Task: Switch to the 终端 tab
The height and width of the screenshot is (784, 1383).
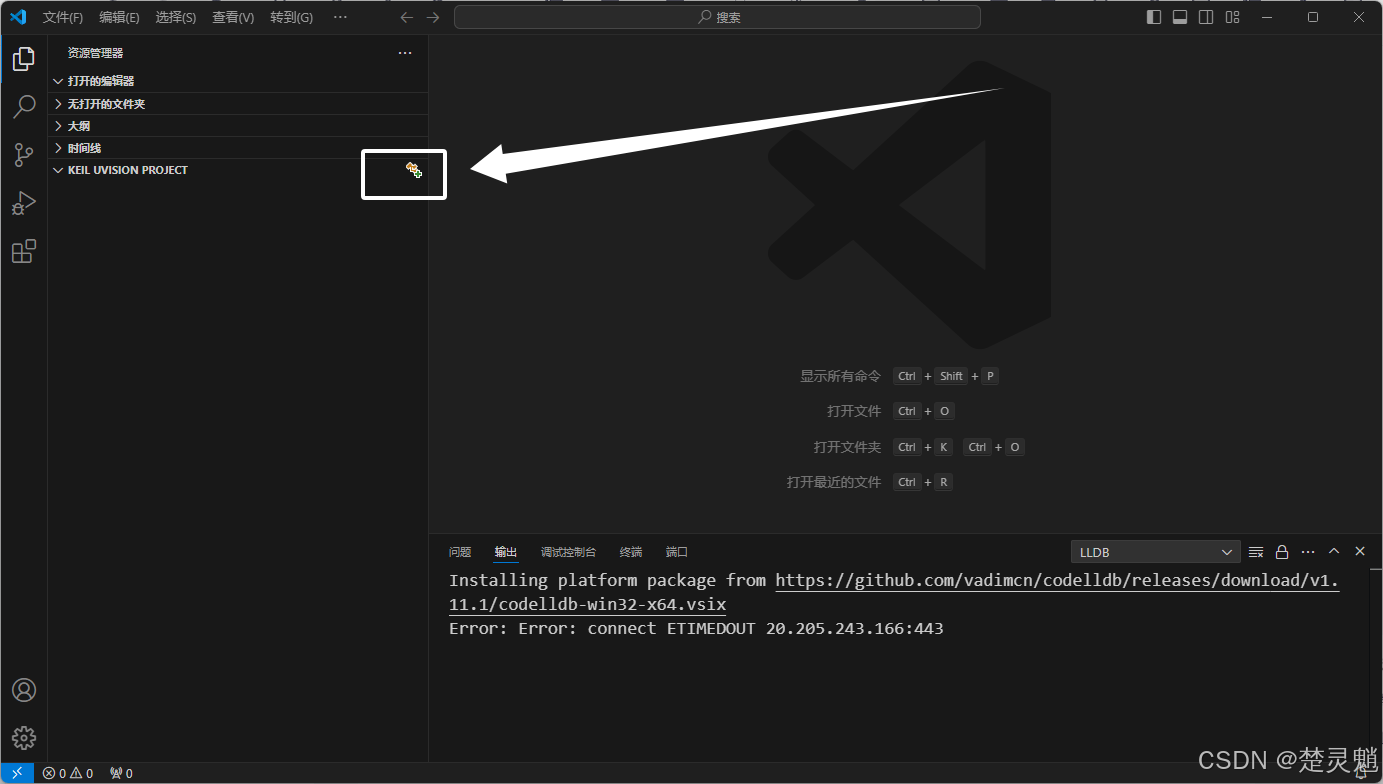Action: pyautogui.click(x=631, y=552)
